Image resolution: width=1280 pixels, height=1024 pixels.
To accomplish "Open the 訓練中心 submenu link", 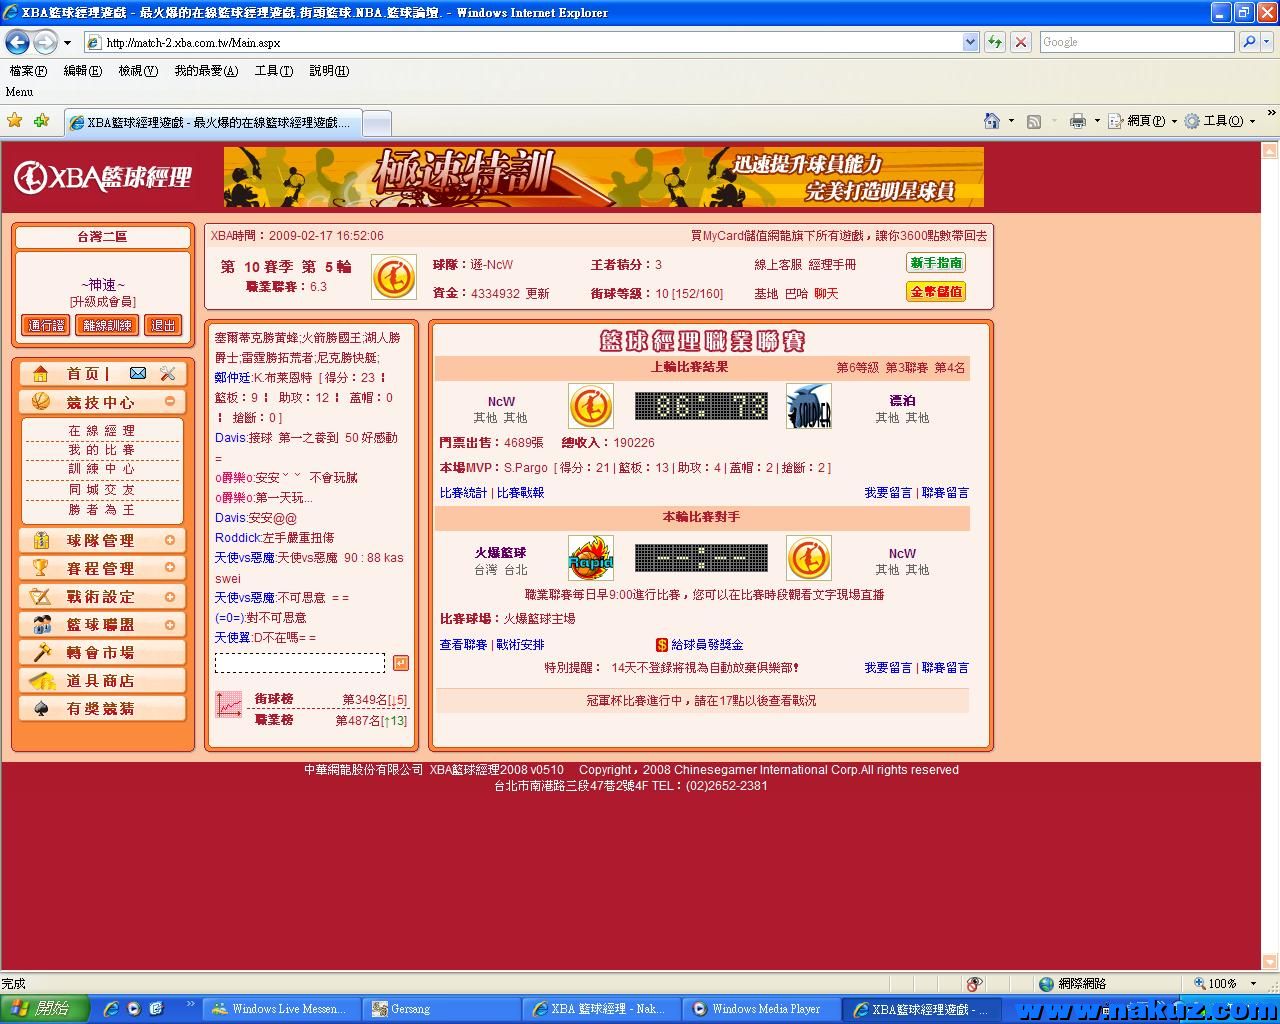I will tap(101, 469).
